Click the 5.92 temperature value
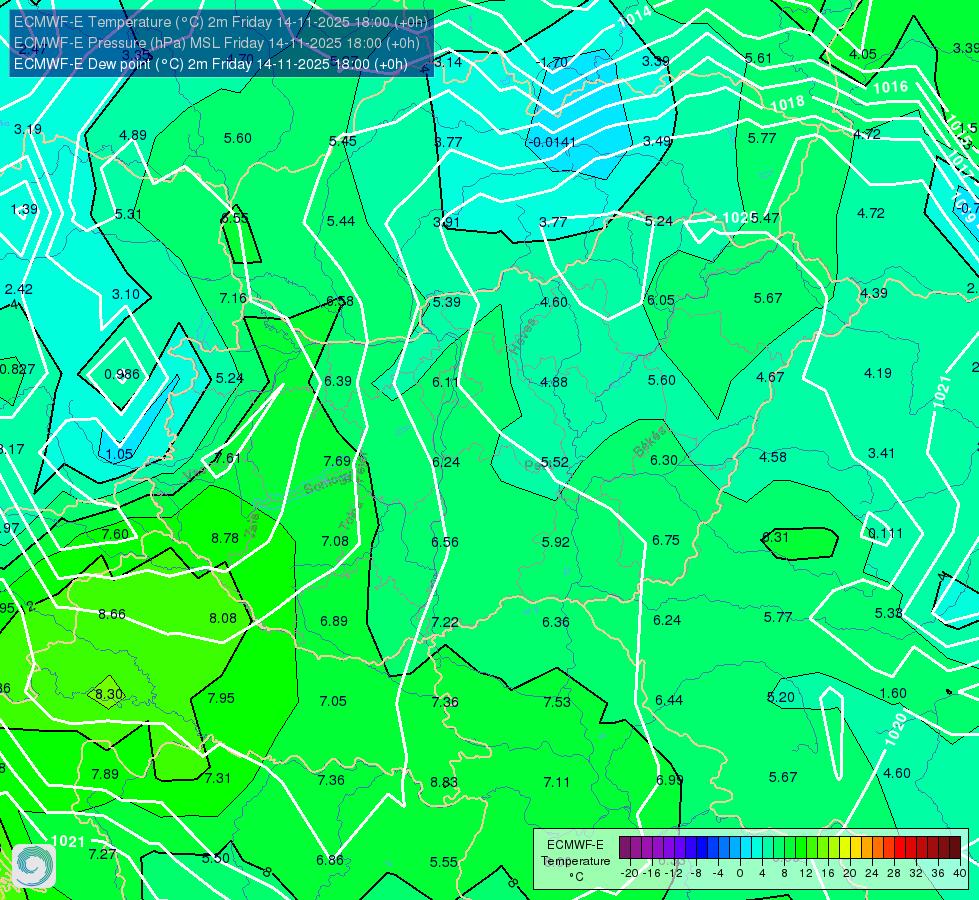This screenshot has width=979, height=900. click(x=556, y=542)
